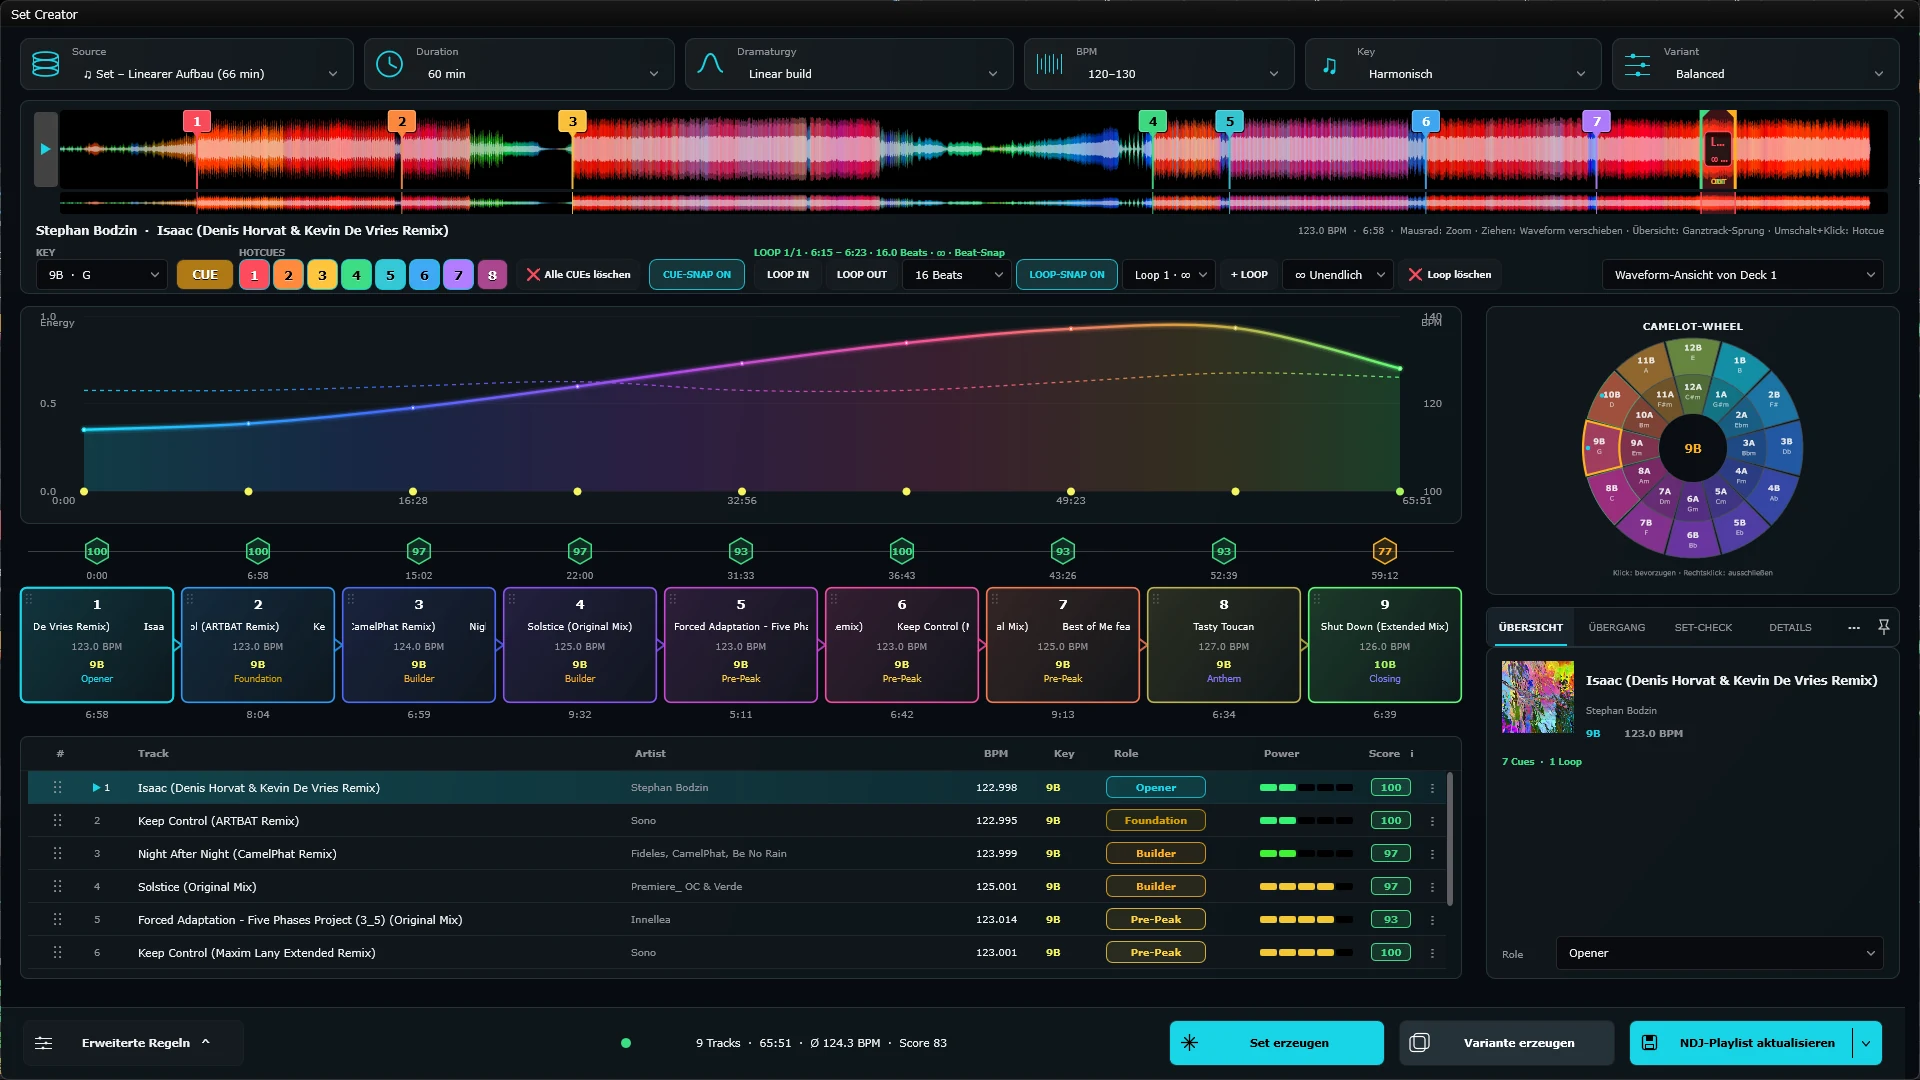
Task: Click Variante erzeugen button
Action: click(1507, 1043)
